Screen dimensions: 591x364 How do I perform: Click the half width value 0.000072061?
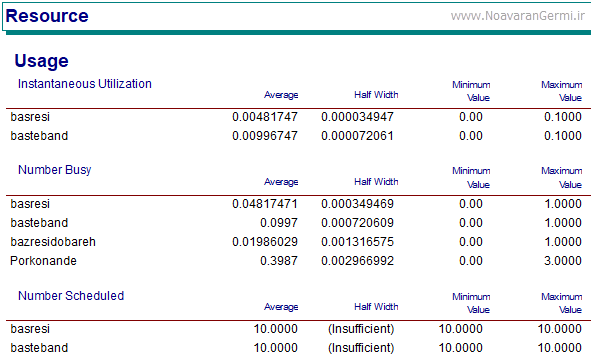tap(357, 136)
